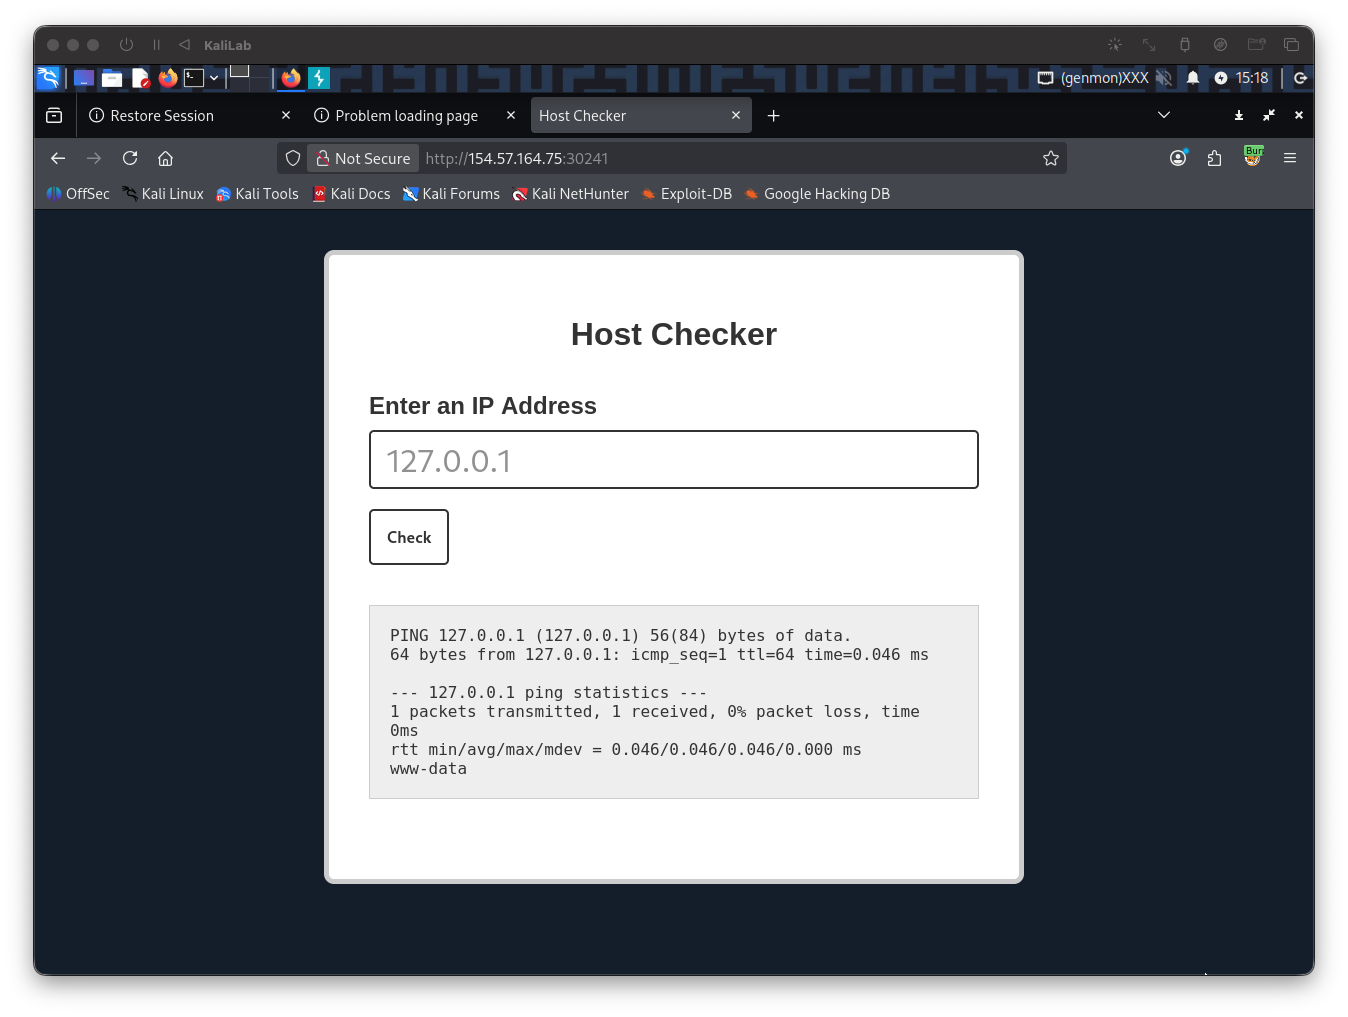Screen dimensions: 1348x1017
Task: Reload the current Host Checker page
Action: (130, 158)
